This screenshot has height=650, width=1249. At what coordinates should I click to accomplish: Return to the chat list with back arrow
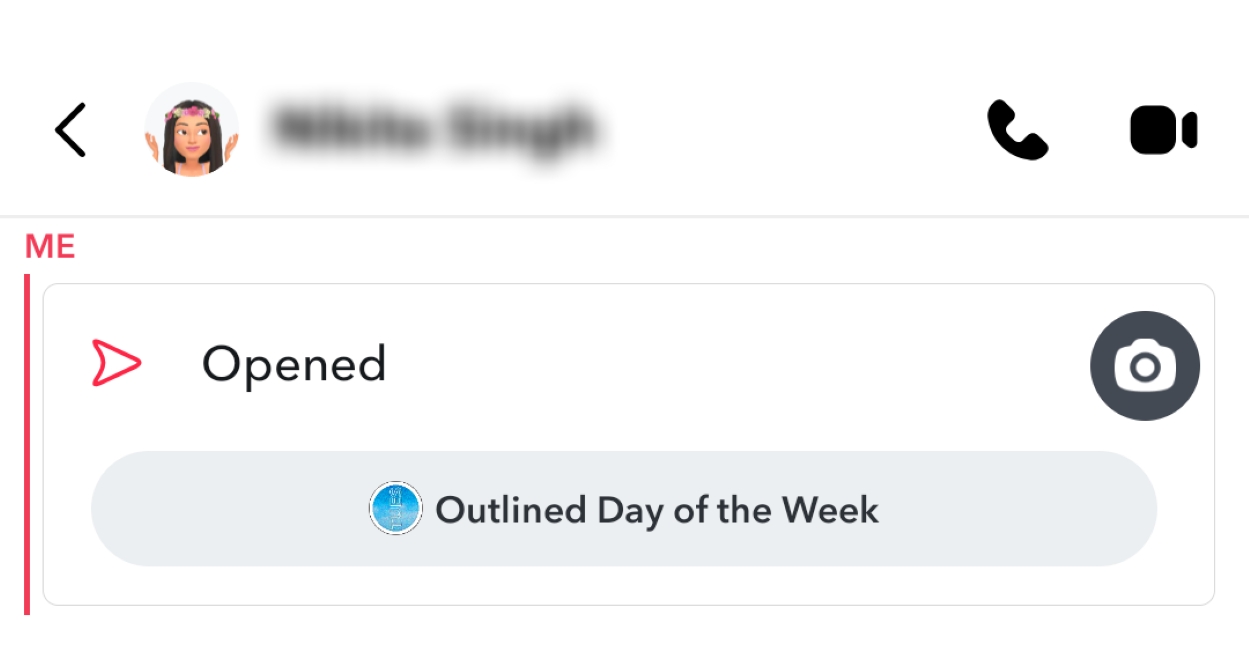coord(71,130)
